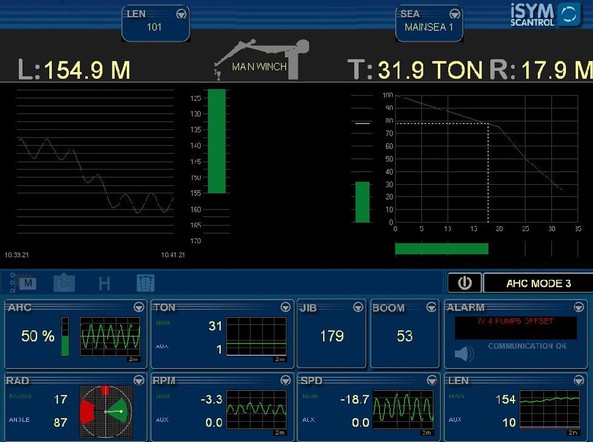
Task: Click the AHC green level bar
Action: 65,337
